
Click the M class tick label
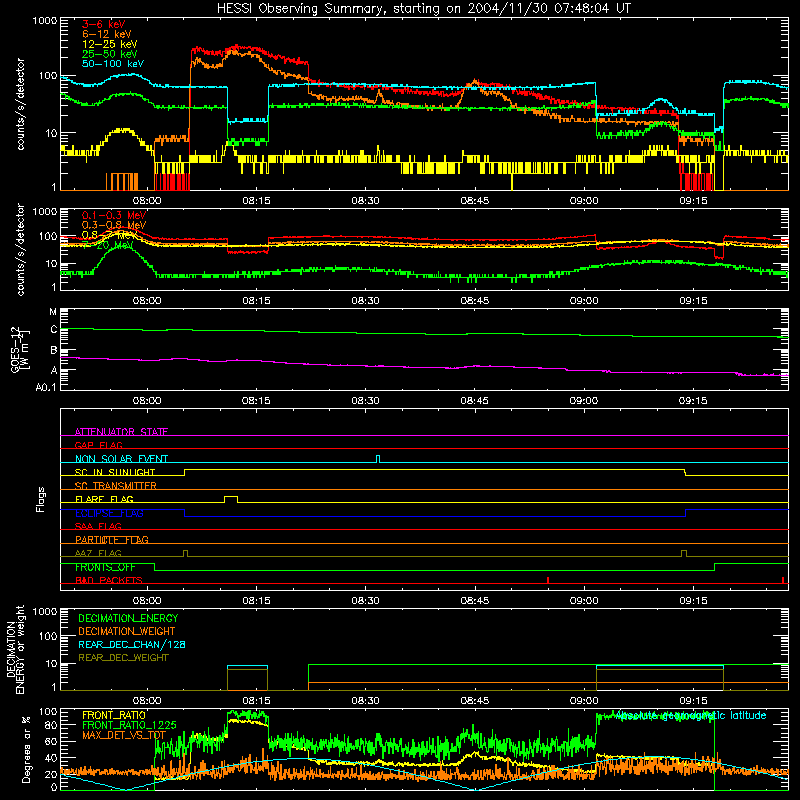pos(53,312)
